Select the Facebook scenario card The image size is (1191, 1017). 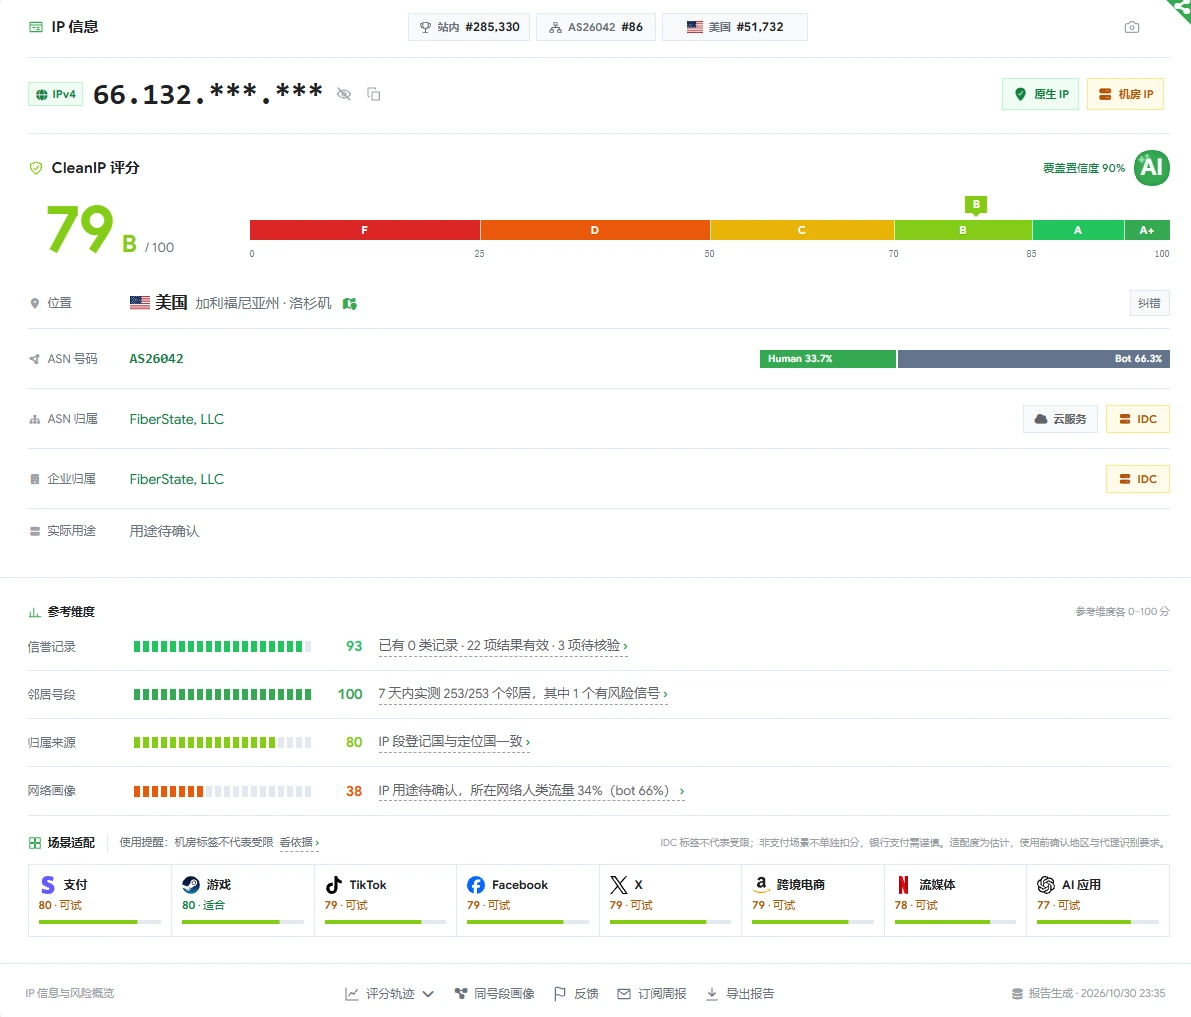click(x=528, y=900)
